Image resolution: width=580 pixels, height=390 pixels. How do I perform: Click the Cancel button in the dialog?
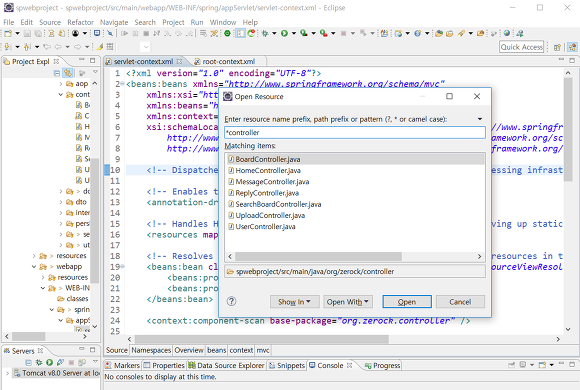[460, 302]
